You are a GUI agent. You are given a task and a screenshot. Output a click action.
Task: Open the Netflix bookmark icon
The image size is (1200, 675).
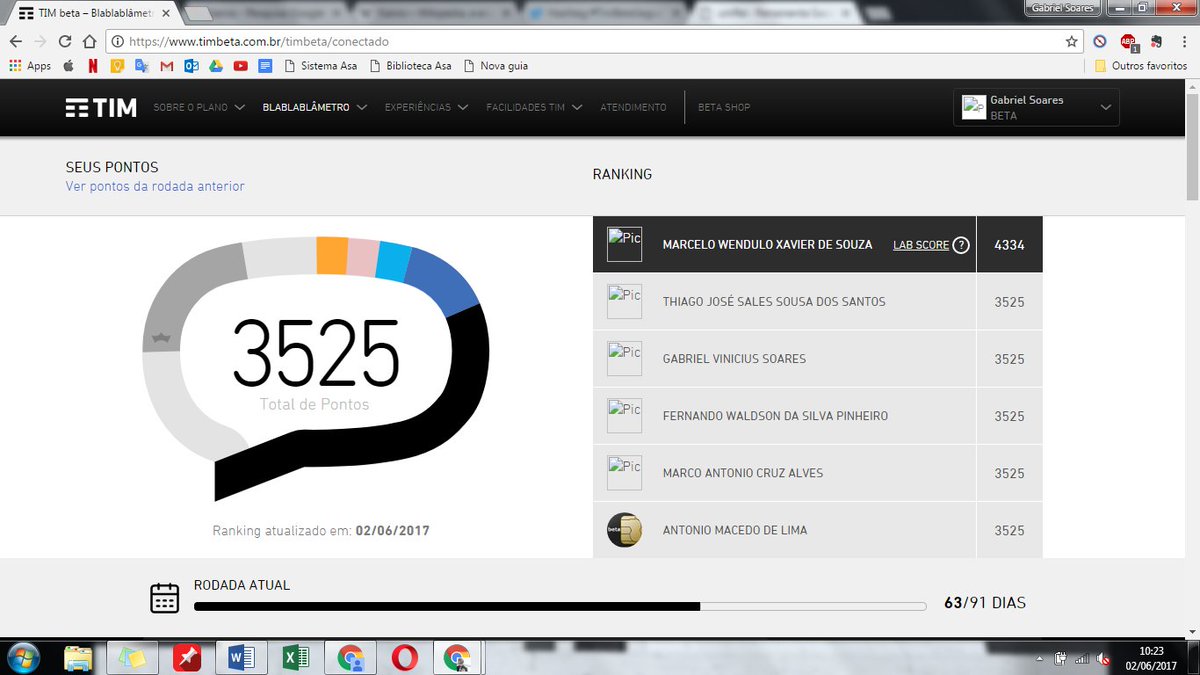(x=93, y=66)
